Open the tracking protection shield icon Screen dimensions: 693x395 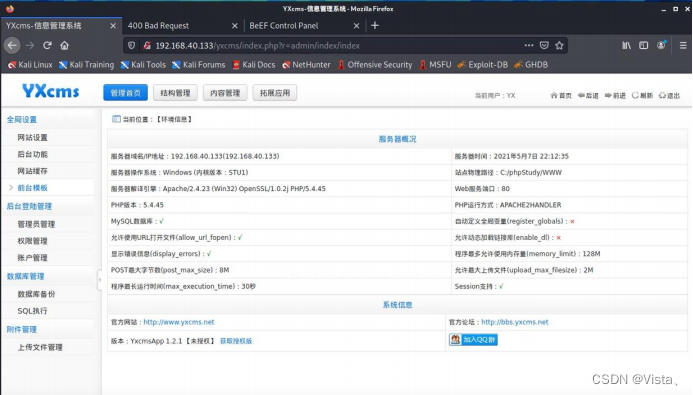point(131,45)
